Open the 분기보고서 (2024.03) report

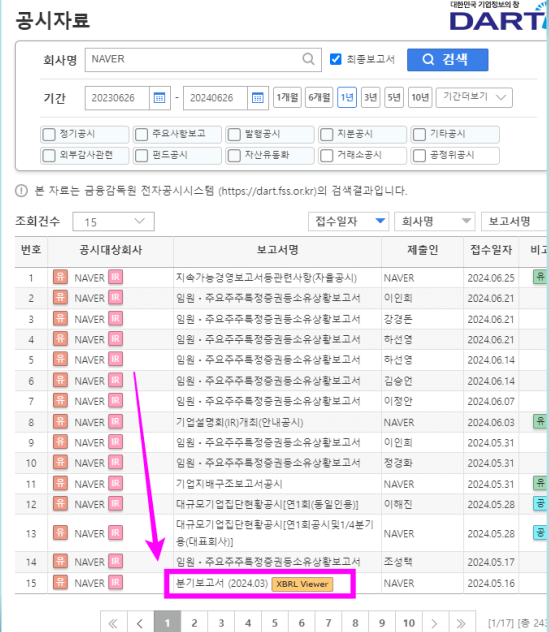[x=222, y=583]
